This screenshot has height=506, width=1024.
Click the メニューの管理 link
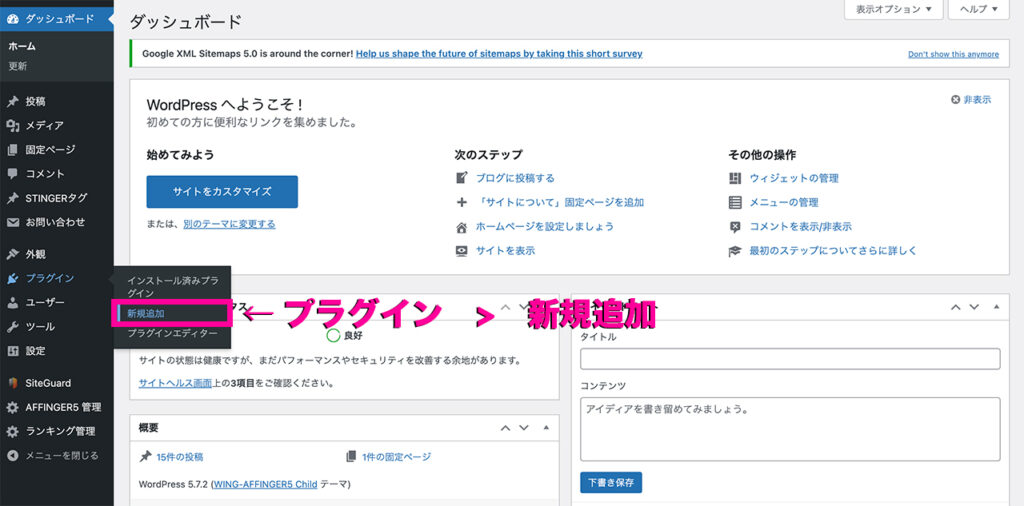[x=784, y=202]
